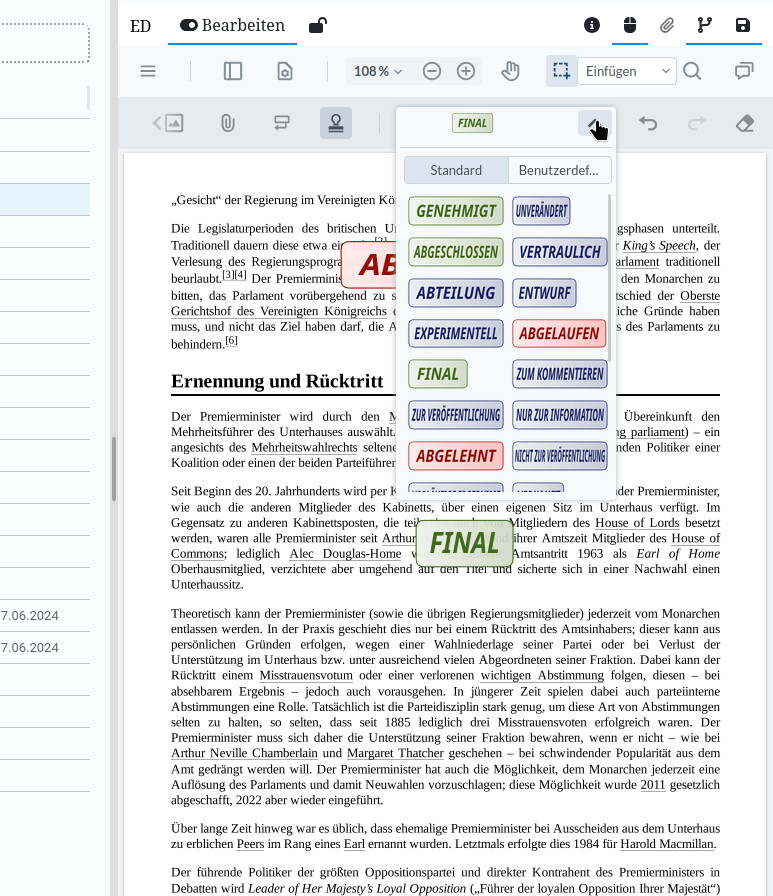This screenshot has width=773, height=896.
Task: Activate the marquee selection tool
Action: coord(561,71)
